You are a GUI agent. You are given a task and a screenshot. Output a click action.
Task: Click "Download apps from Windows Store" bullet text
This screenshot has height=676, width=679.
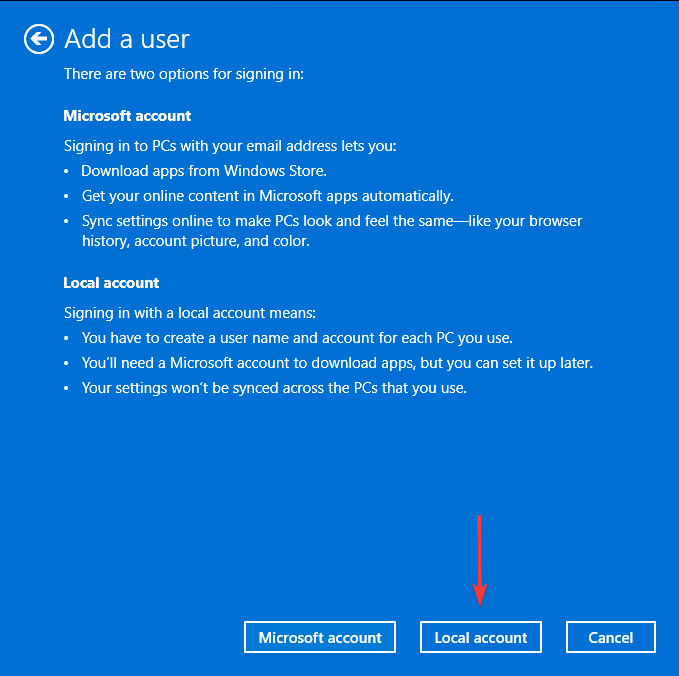tap(204, 171)
